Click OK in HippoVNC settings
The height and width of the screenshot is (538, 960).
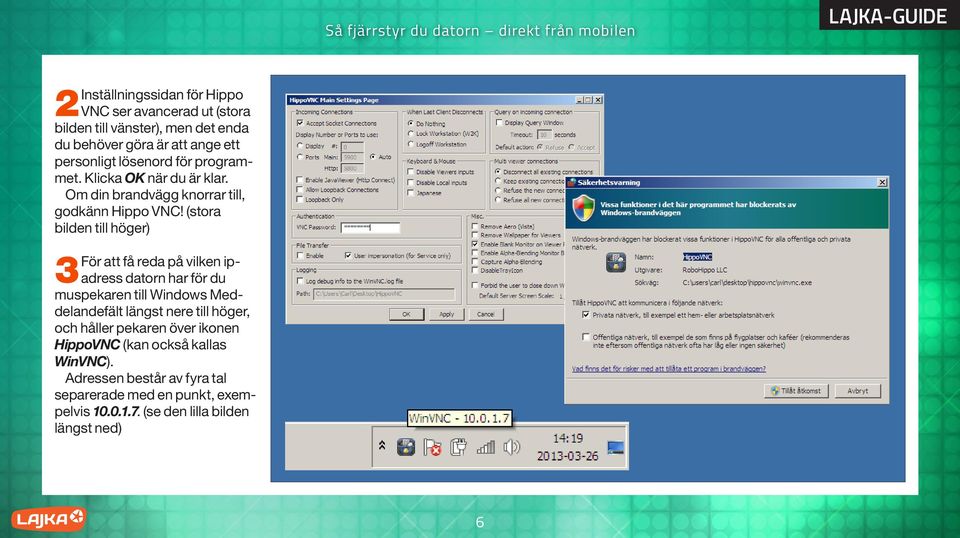click(x=406, y=314)
